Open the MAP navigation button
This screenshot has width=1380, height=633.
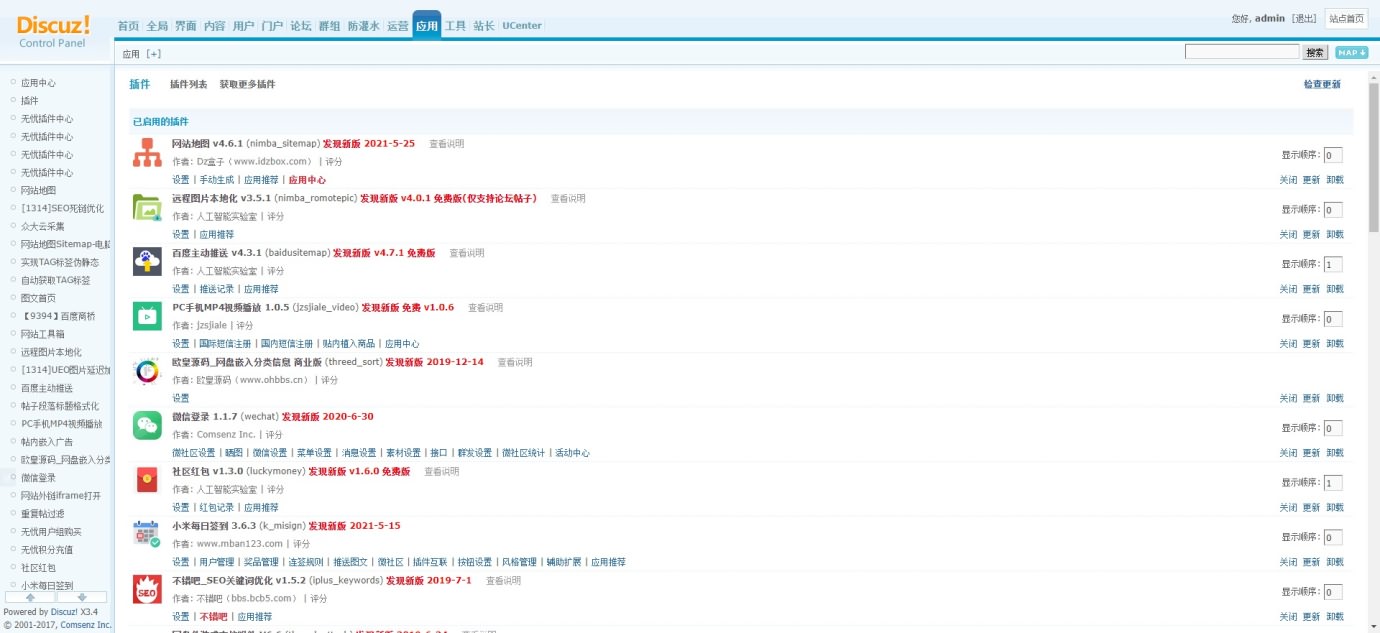[1351, 53]
